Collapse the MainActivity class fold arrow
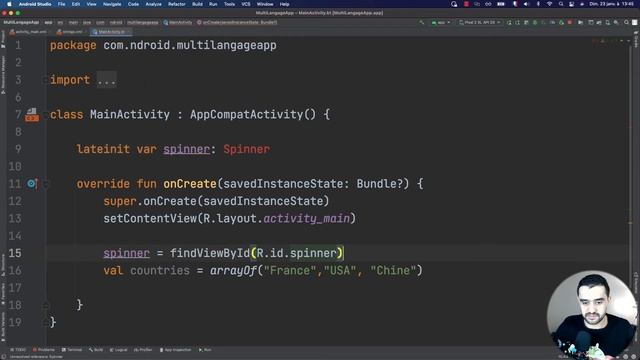Viewport: 640px width, 360px height. pos(45,115)
